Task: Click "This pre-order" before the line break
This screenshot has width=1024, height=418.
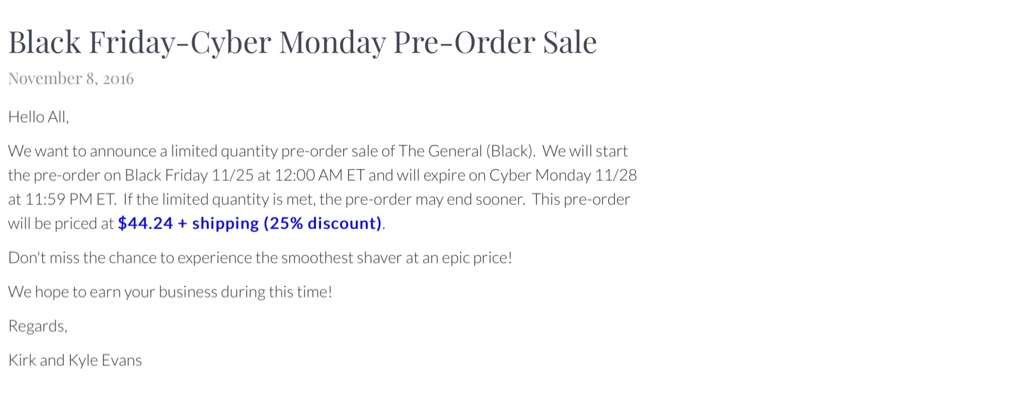Action: click(x=581, y=198)
